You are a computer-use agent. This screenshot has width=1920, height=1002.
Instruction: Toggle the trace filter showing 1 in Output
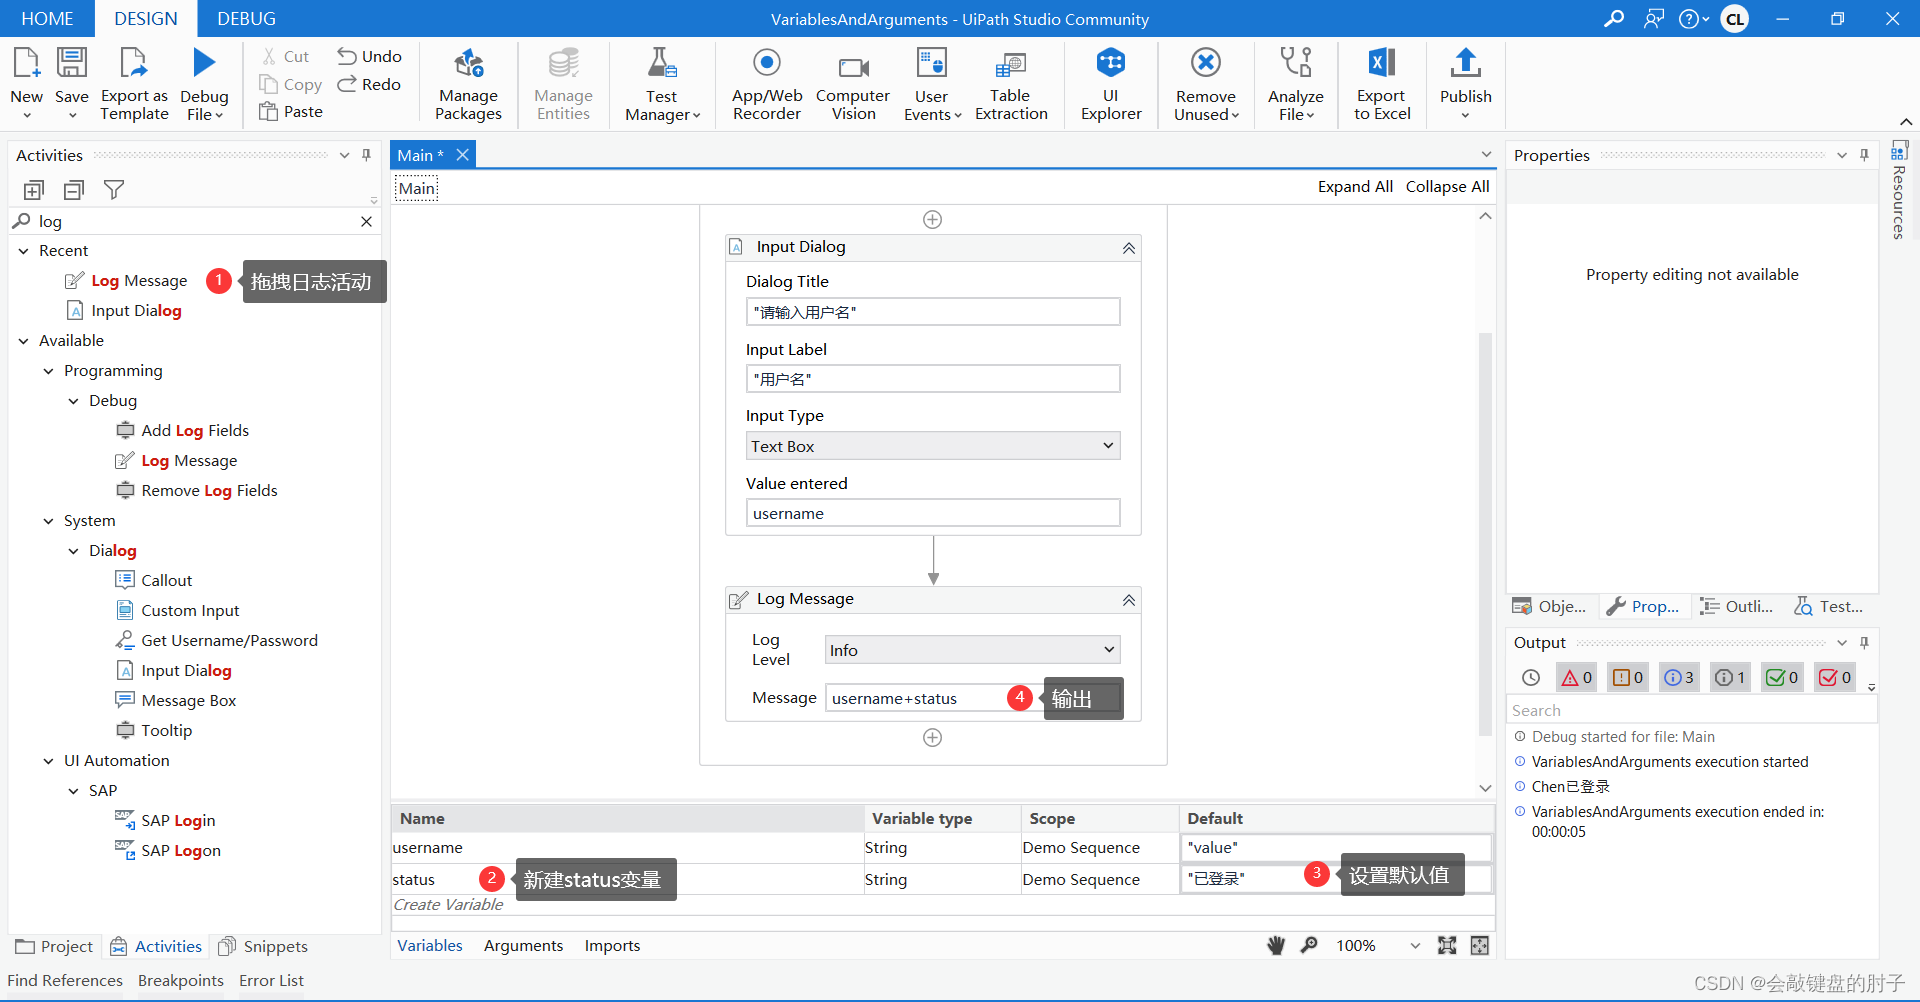1730,677
